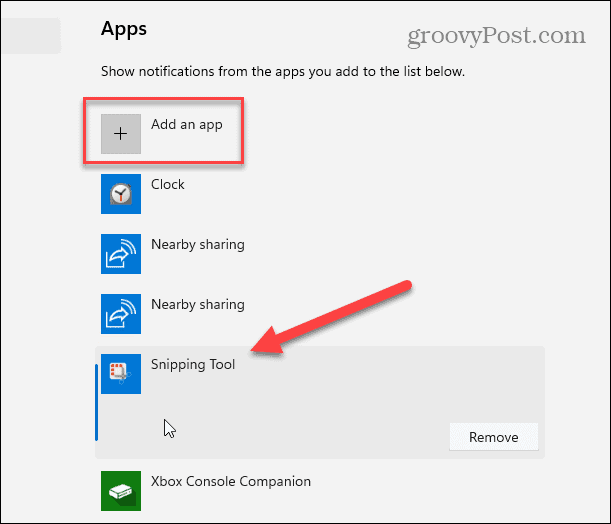Choose the Snipping Tool label text
611x524 pixels.
pos(193,365)
